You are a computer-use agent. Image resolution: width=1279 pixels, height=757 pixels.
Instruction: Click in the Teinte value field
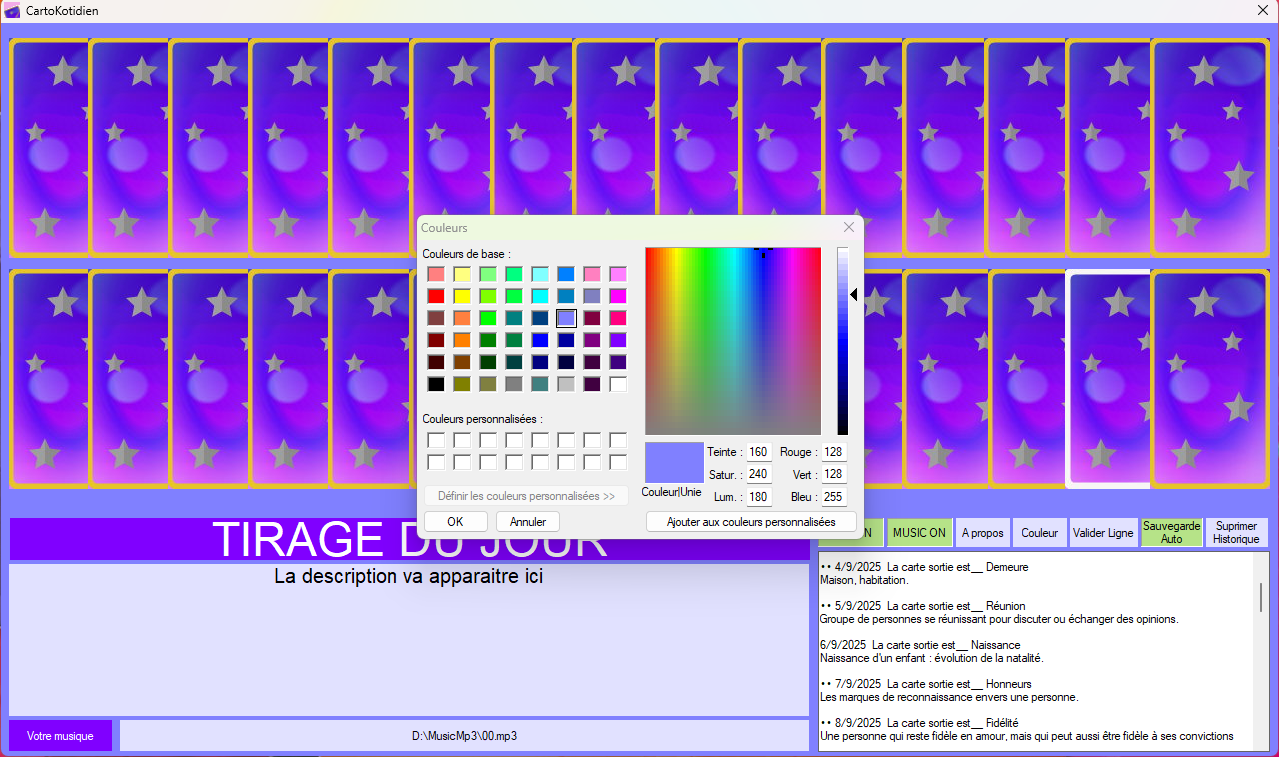[758, 452]
